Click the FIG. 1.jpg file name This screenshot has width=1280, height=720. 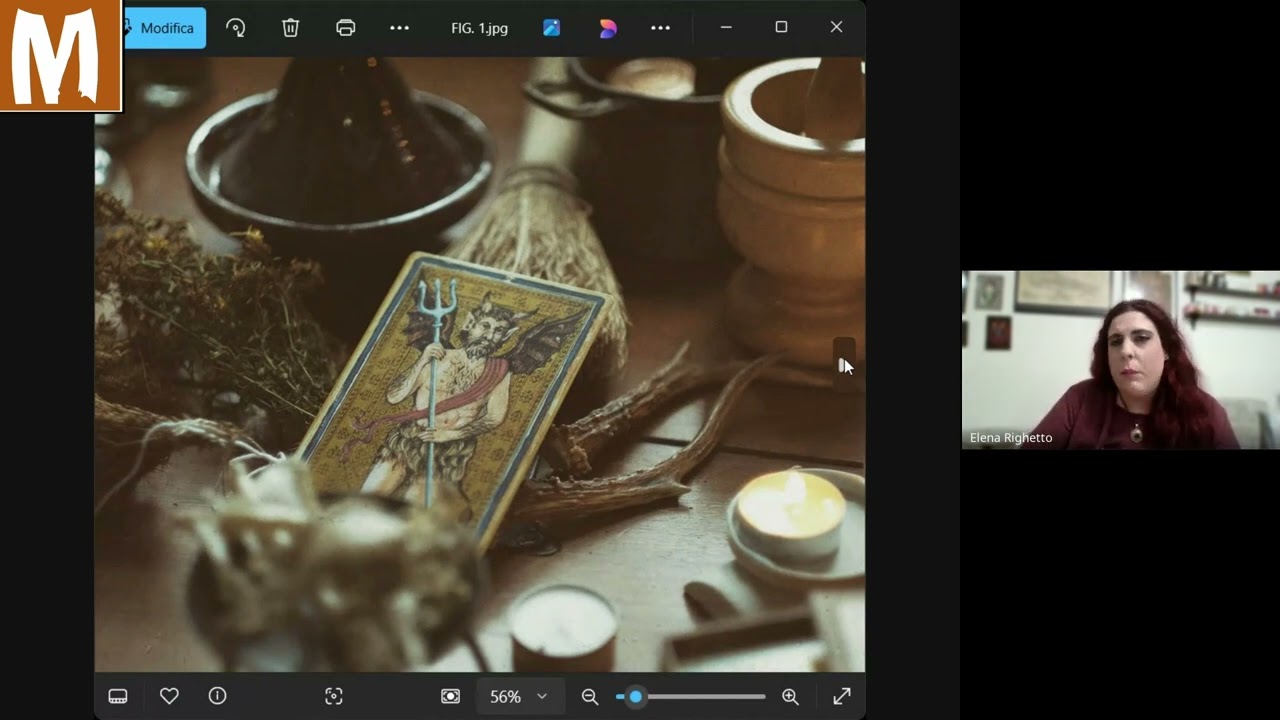pos(479,28)
